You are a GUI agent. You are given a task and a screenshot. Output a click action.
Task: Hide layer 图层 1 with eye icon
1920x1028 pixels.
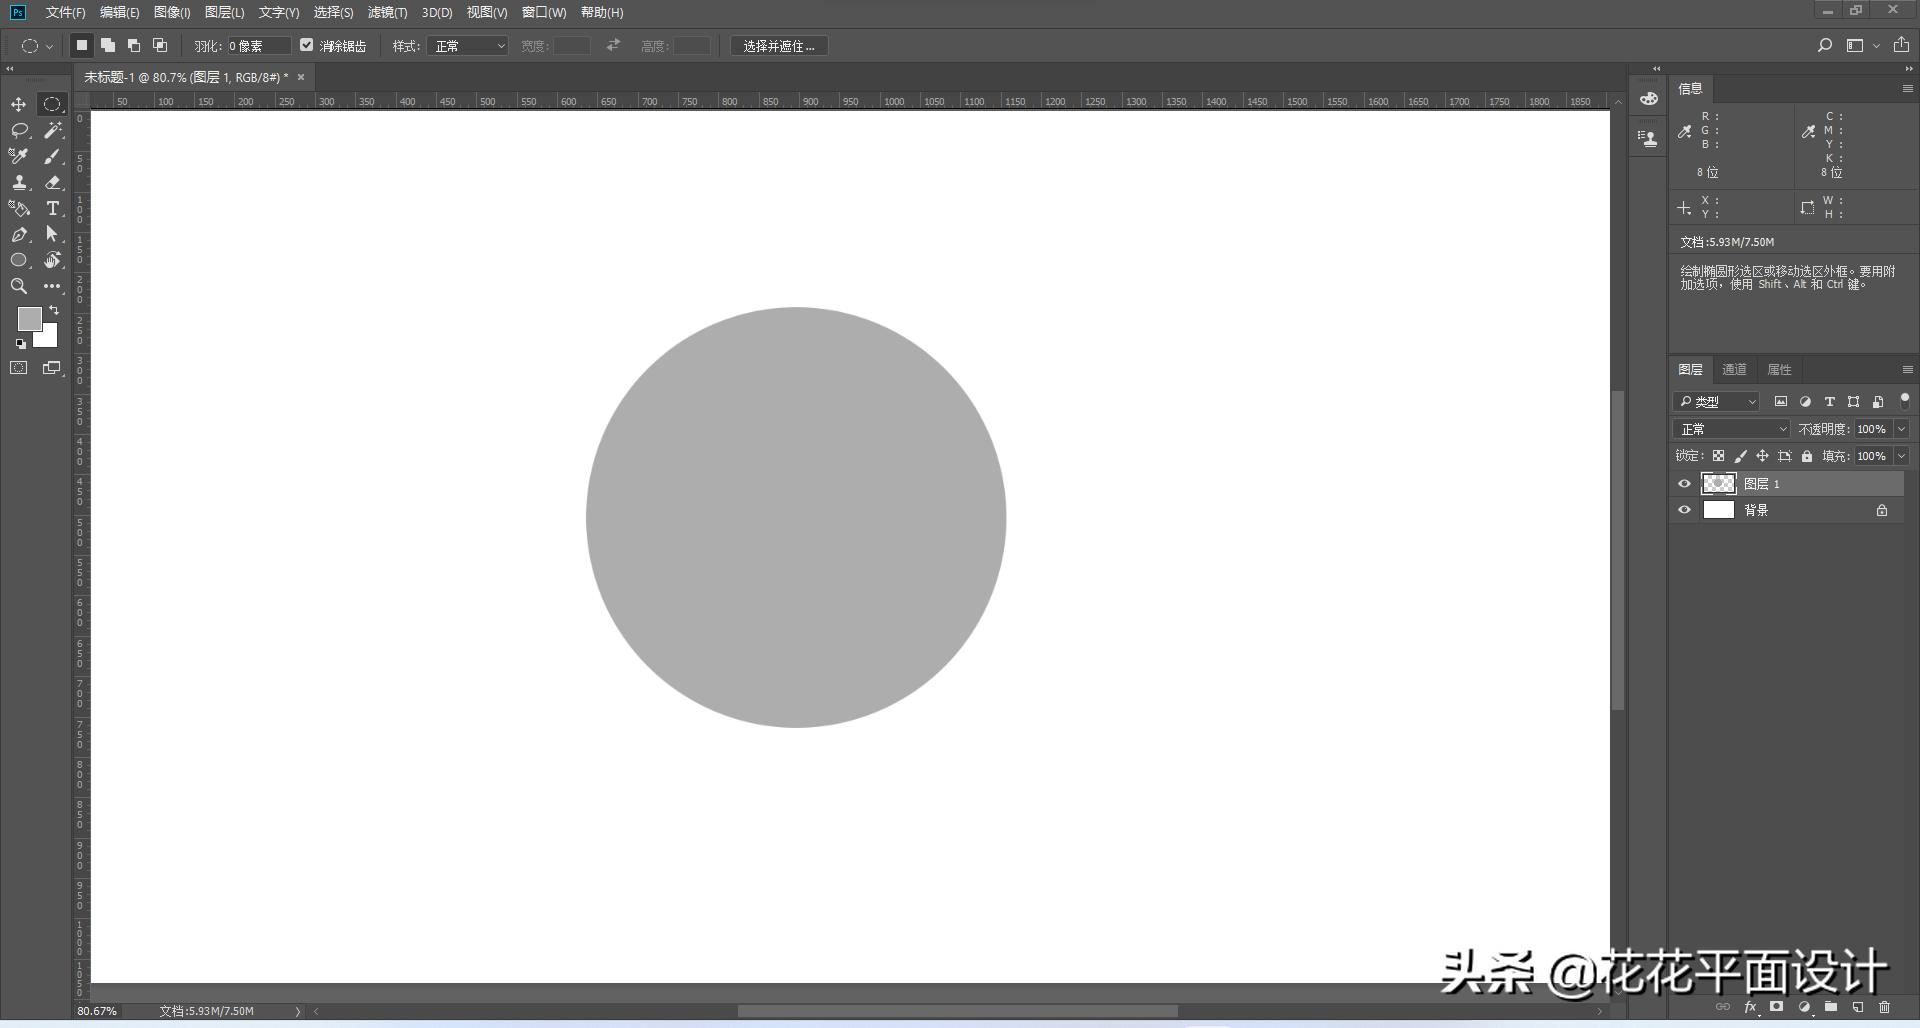pyautogui.click(x=1685, y=484)
